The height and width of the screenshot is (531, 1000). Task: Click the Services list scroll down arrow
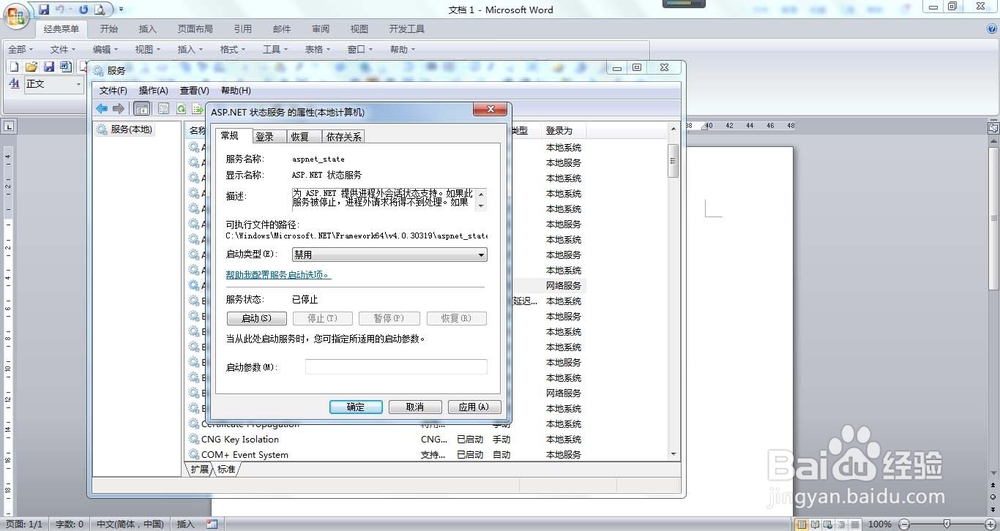tap(673, 454)
